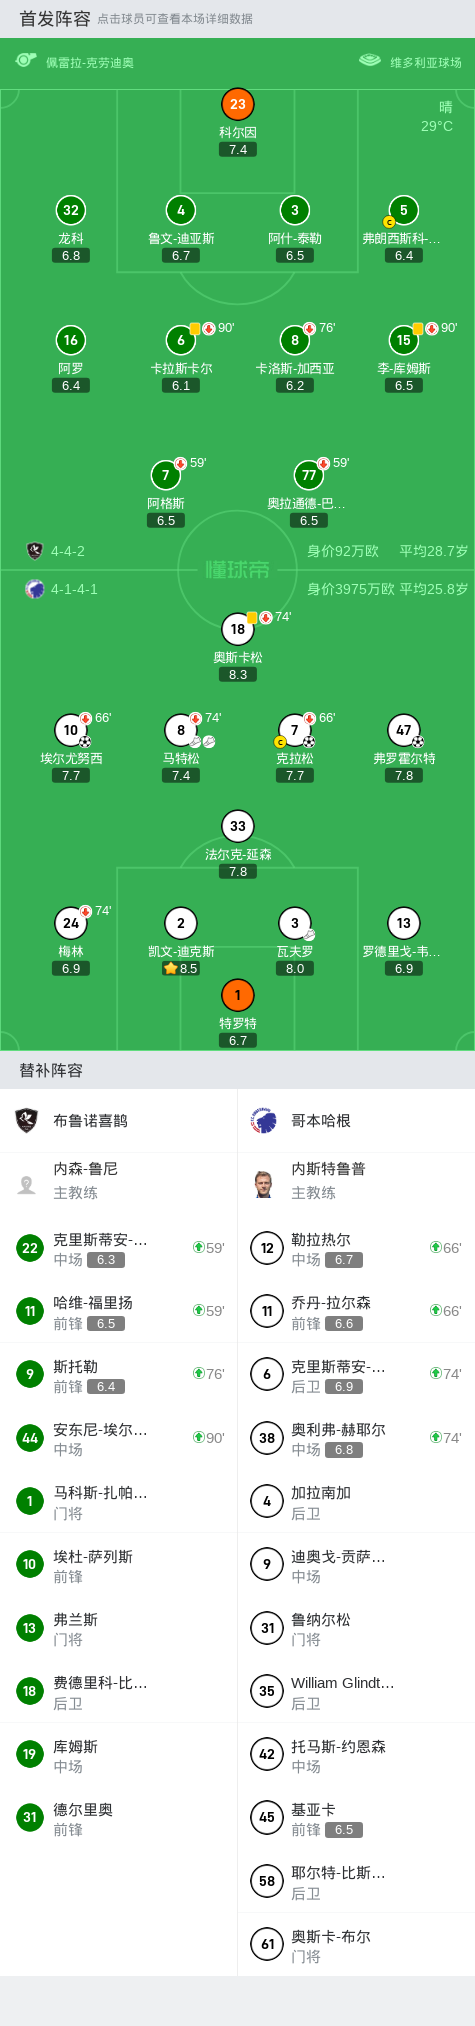Tap the 4-4-2 formation label
The height and width of the screenshot is (2026, 475).
point(68,551)
